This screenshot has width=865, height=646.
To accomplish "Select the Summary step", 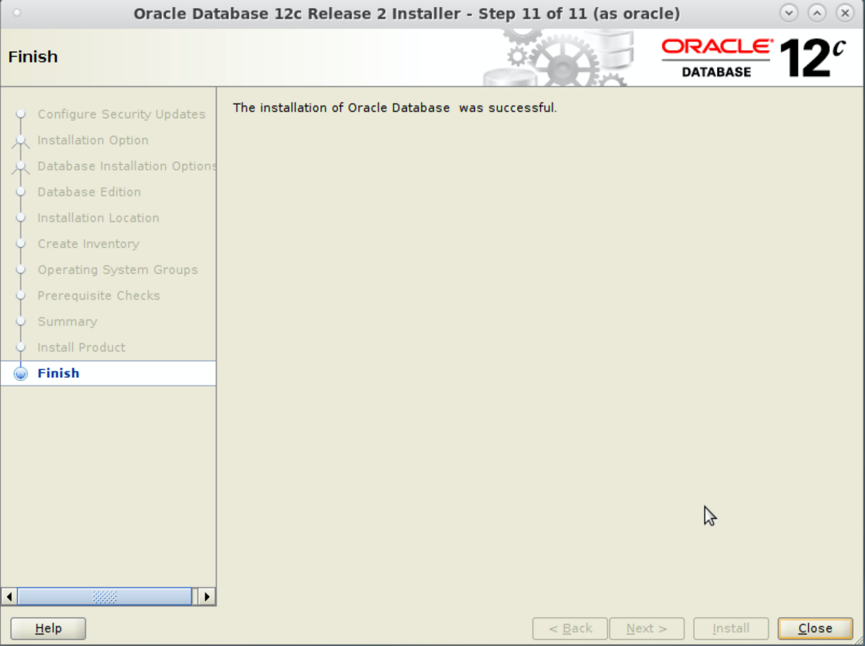I will pos(67,322).
